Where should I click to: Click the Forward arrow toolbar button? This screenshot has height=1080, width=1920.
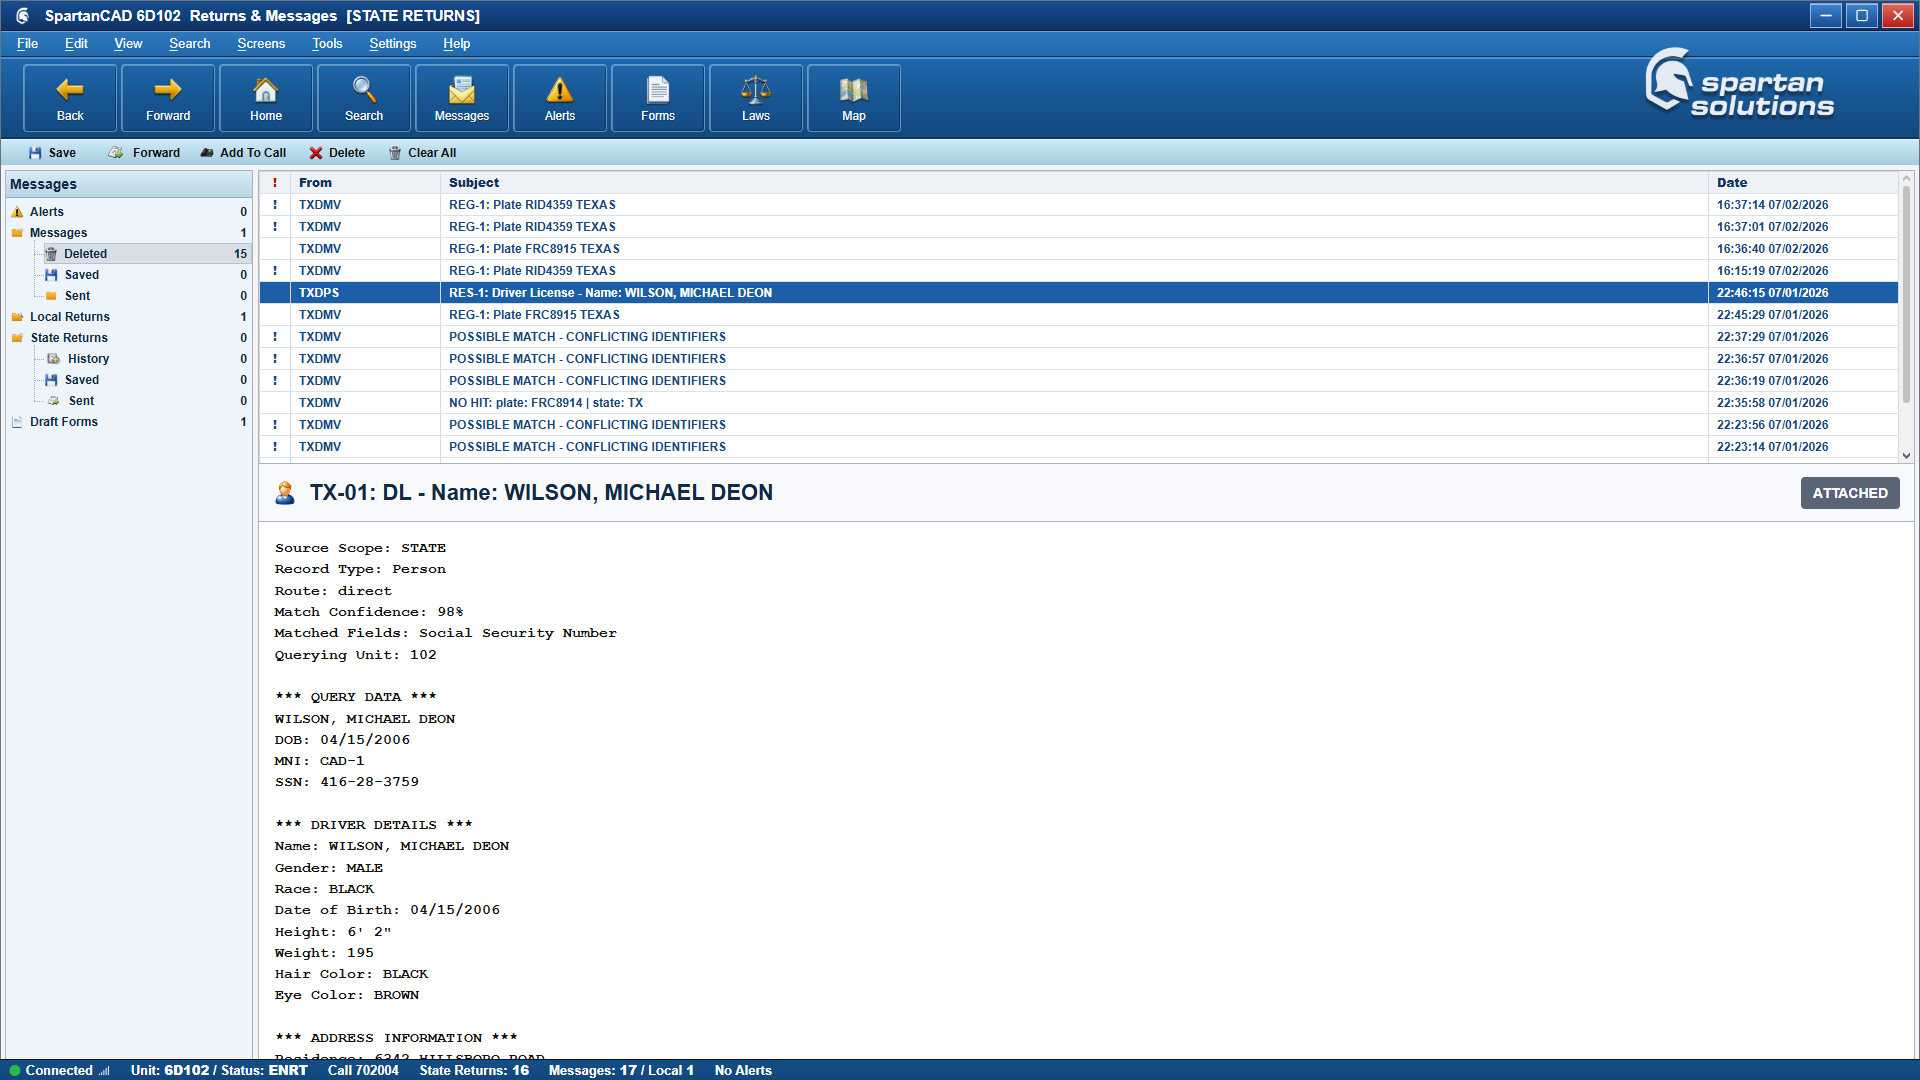pos(168,98)
